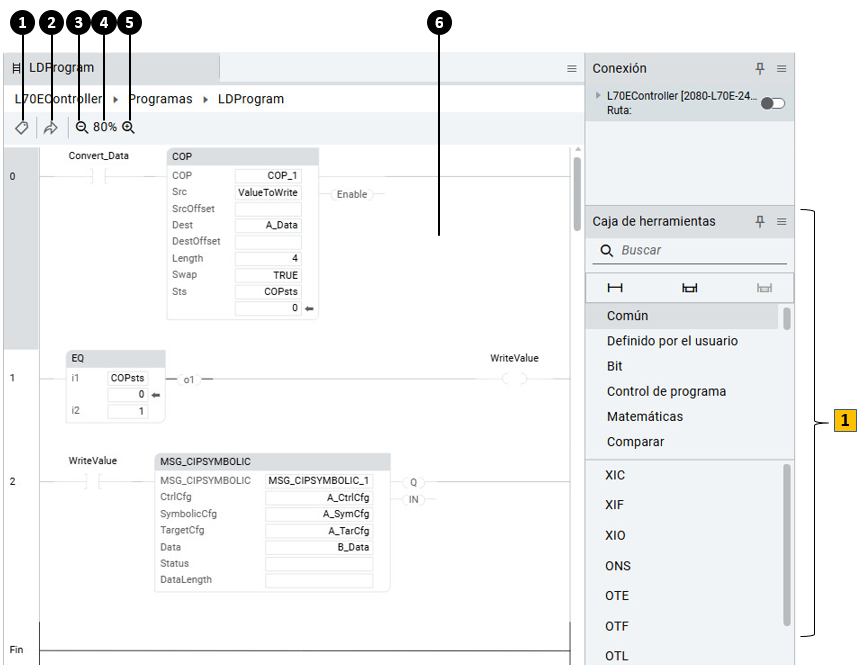Select the add branch icon in the toolbox
The width and height of the screenshot is (865, 665).
click(x=689, y=288)
